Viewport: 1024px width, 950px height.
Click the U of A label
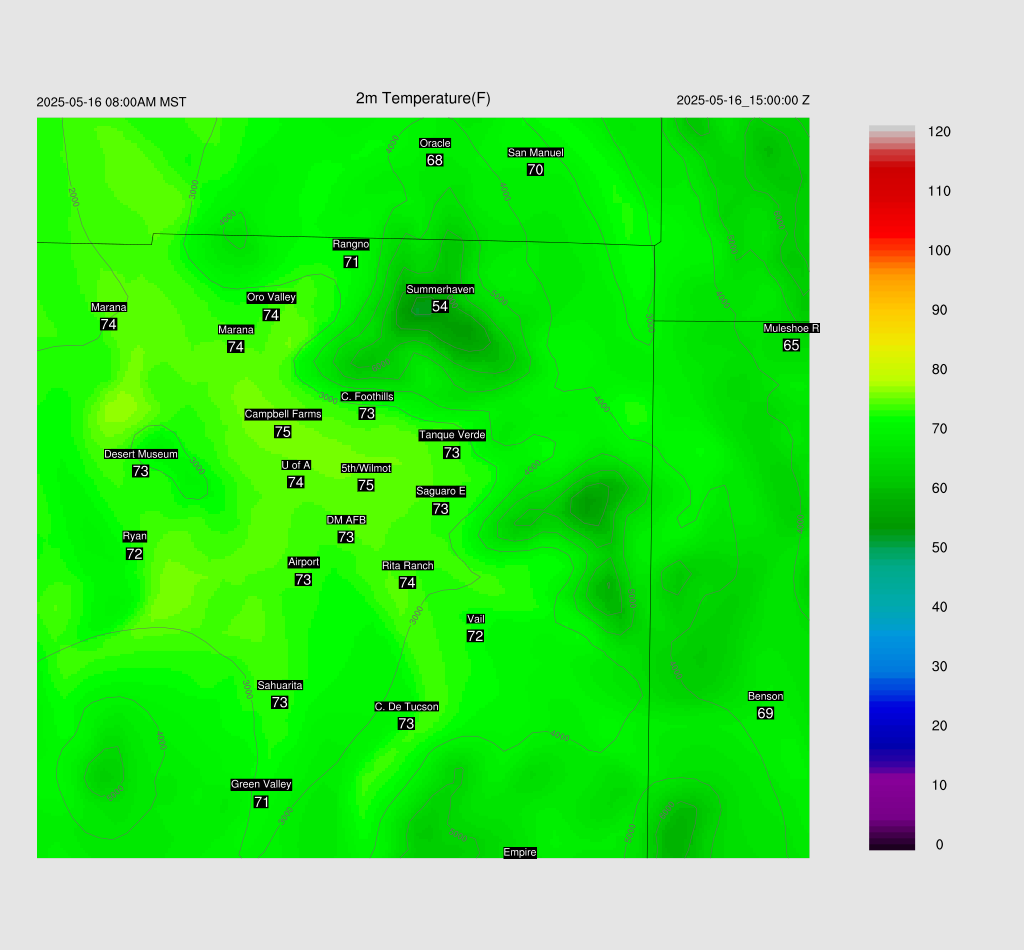(x=296, y=465)
